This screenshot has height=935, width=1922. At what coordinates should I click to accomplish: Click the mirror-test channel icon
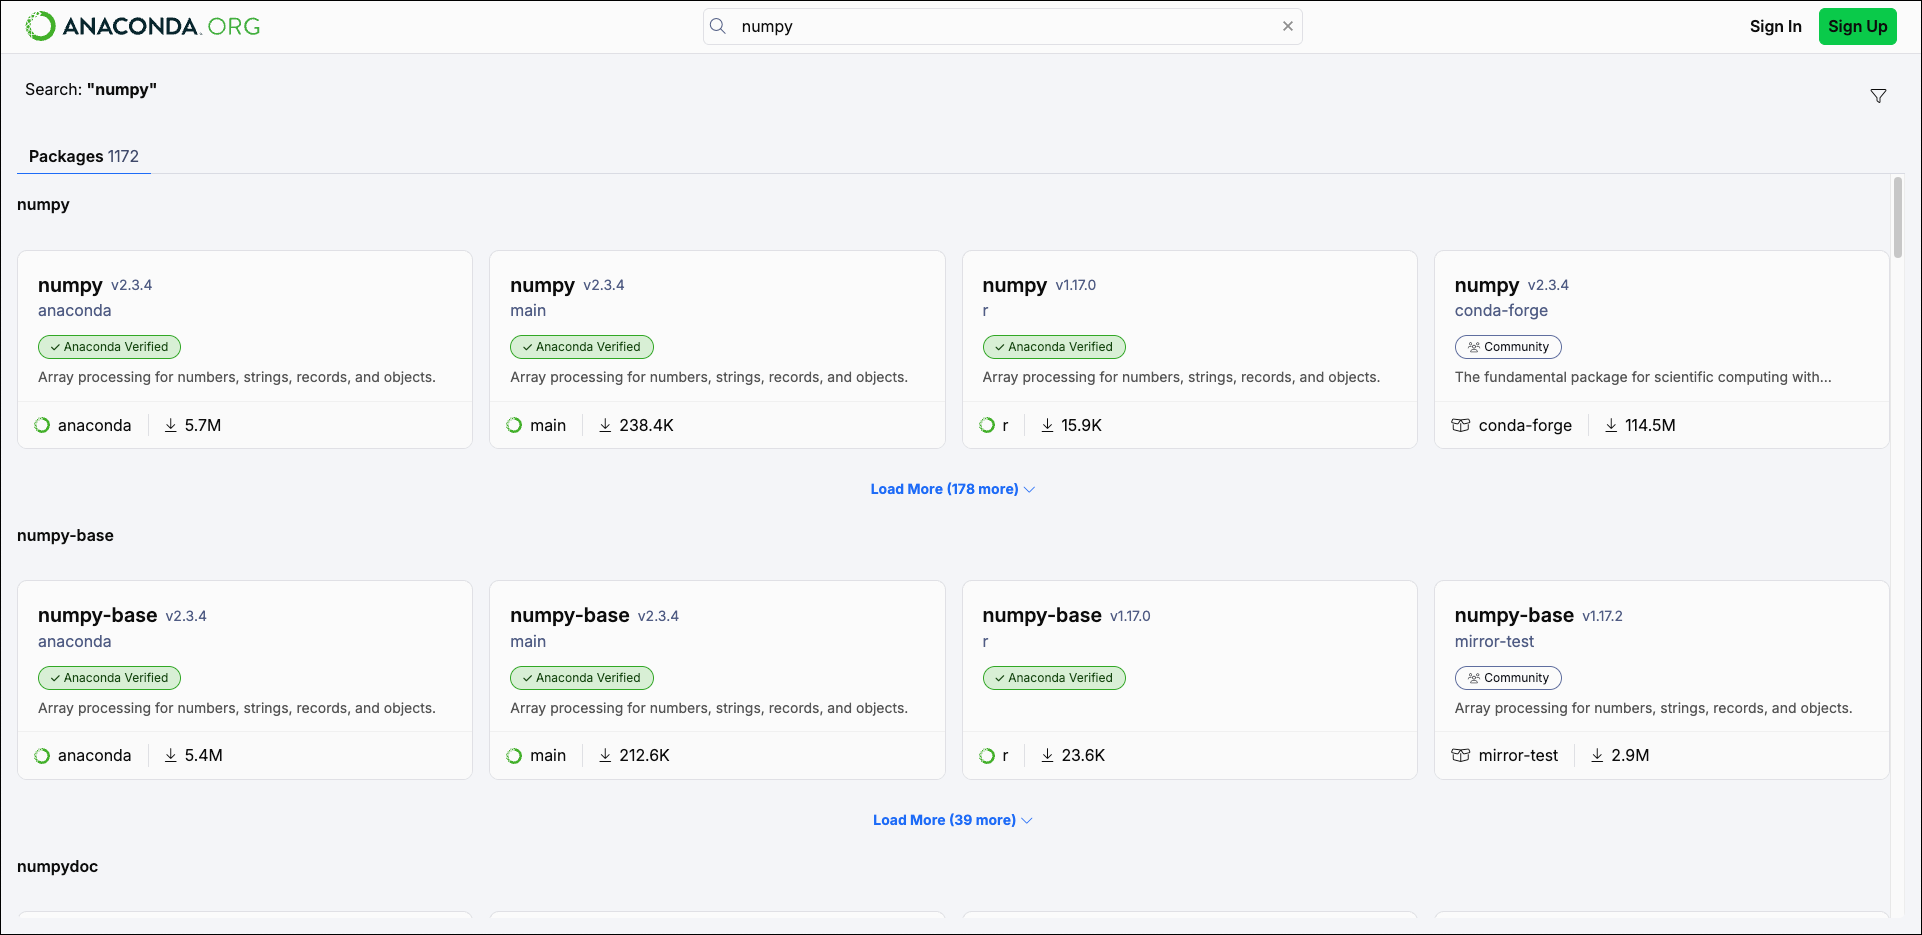pos(1460,755)
